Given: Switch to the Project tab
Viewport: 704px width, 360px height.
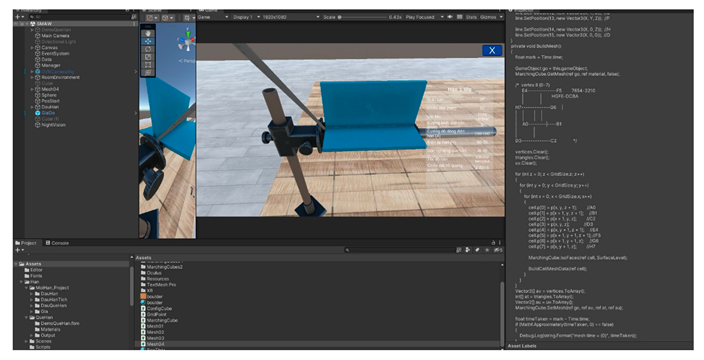Looking at the screenshot, I should point(26,243).
